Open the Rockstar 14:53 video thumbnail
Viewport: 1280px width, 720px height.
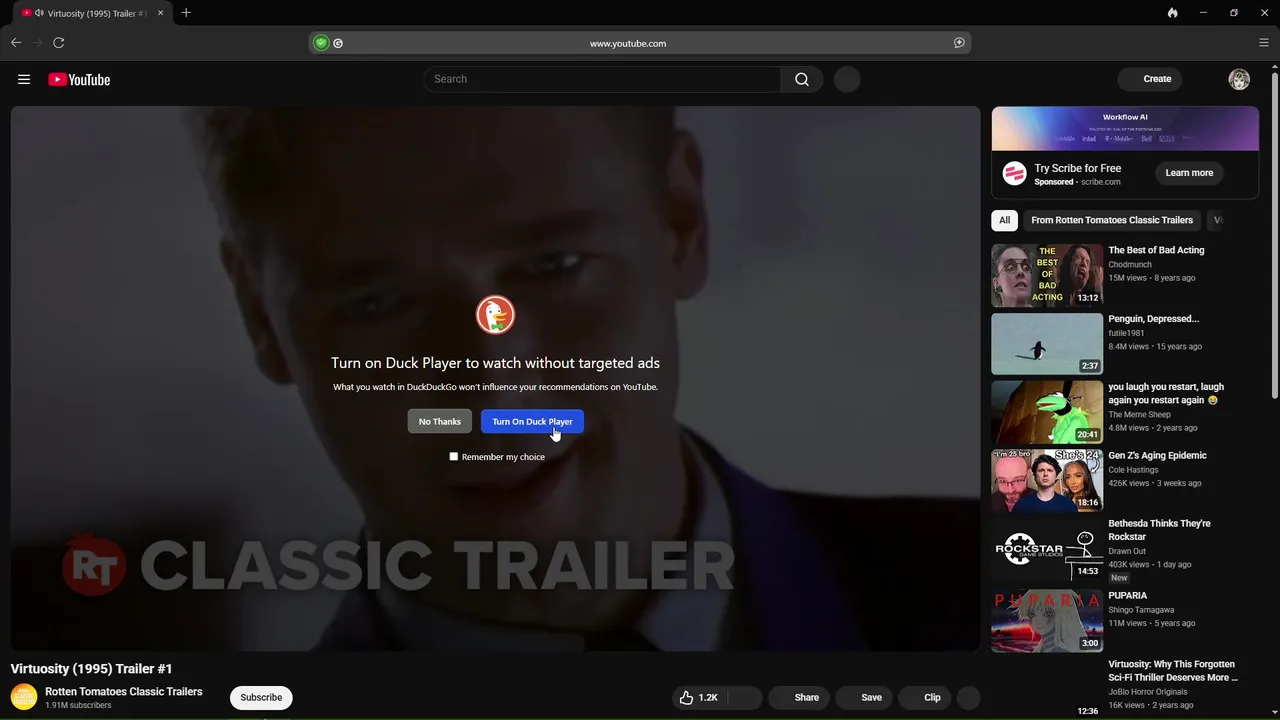pos(1047,549)
